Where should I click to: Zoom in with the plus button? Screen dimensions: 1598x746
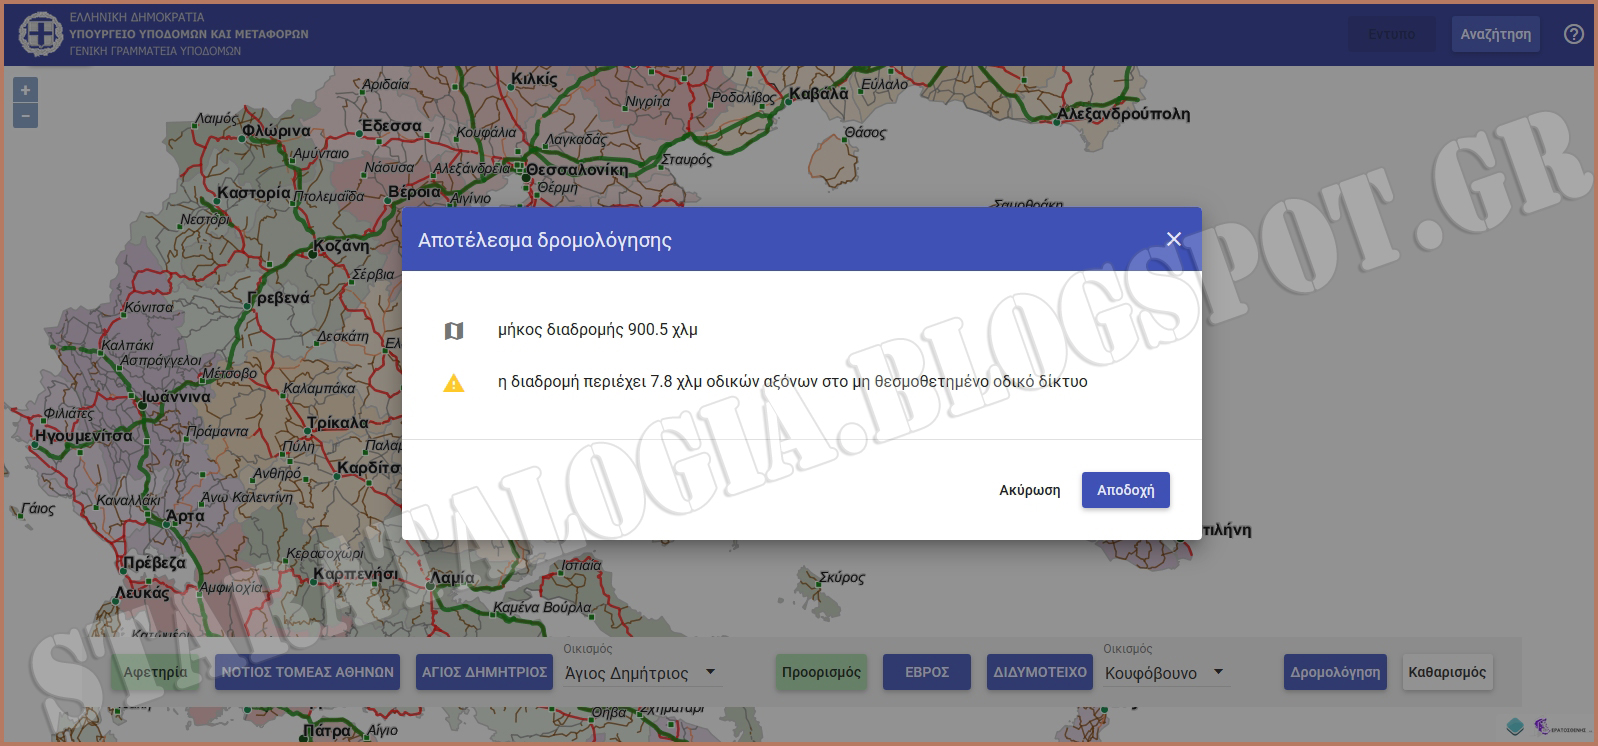tap(25, 90)
